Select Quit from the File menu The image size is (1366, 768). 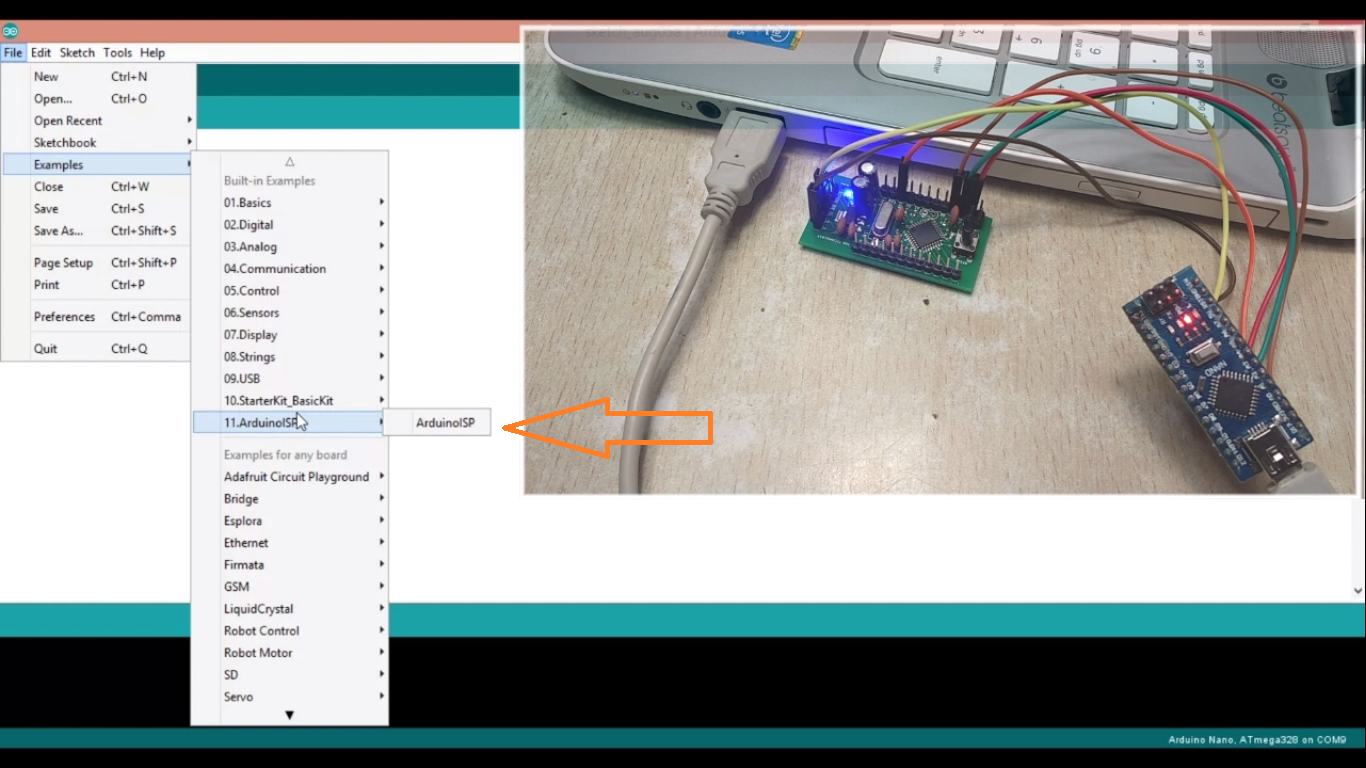[43, 348]
